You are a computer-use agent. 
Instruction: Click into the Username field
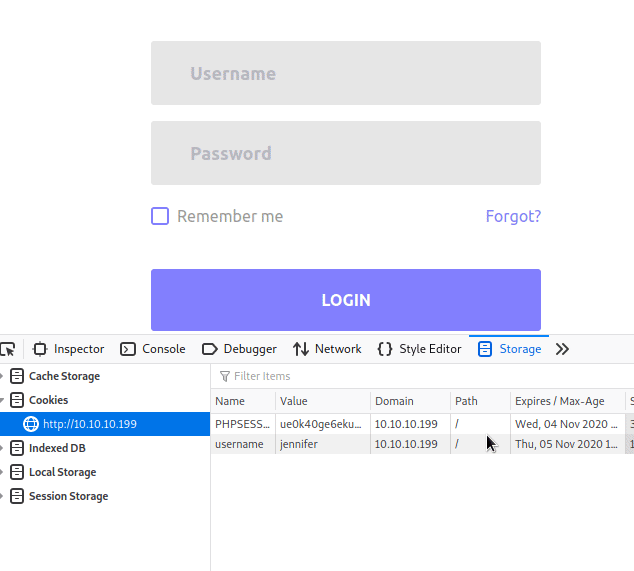pos(345,73)
